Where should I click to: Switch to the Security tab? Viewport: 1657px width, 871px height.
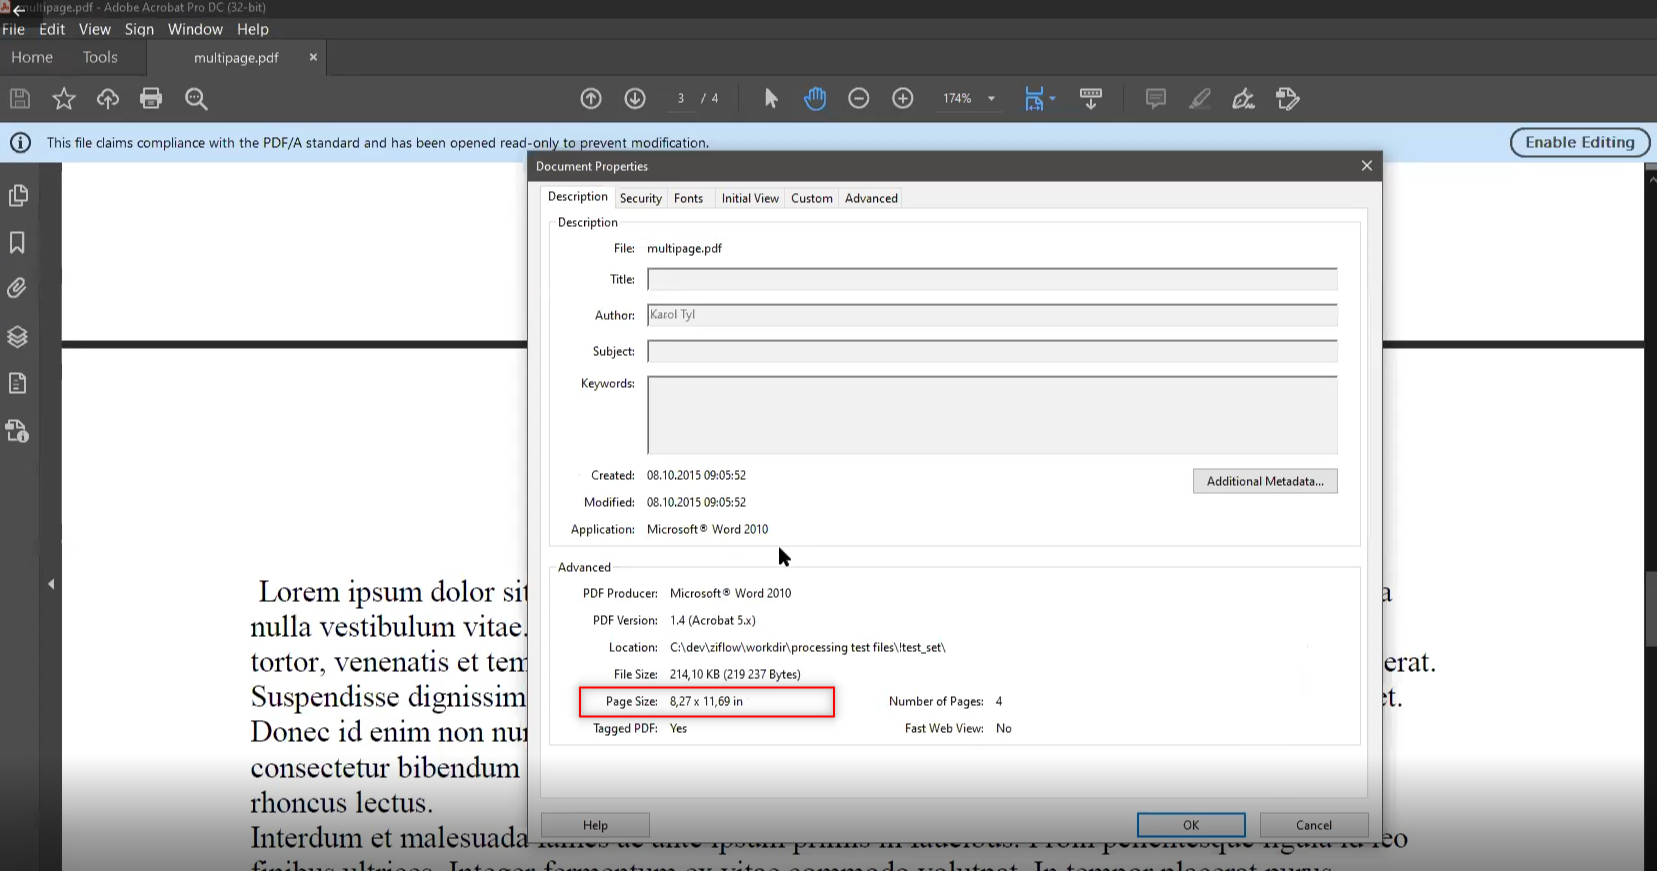640,198
